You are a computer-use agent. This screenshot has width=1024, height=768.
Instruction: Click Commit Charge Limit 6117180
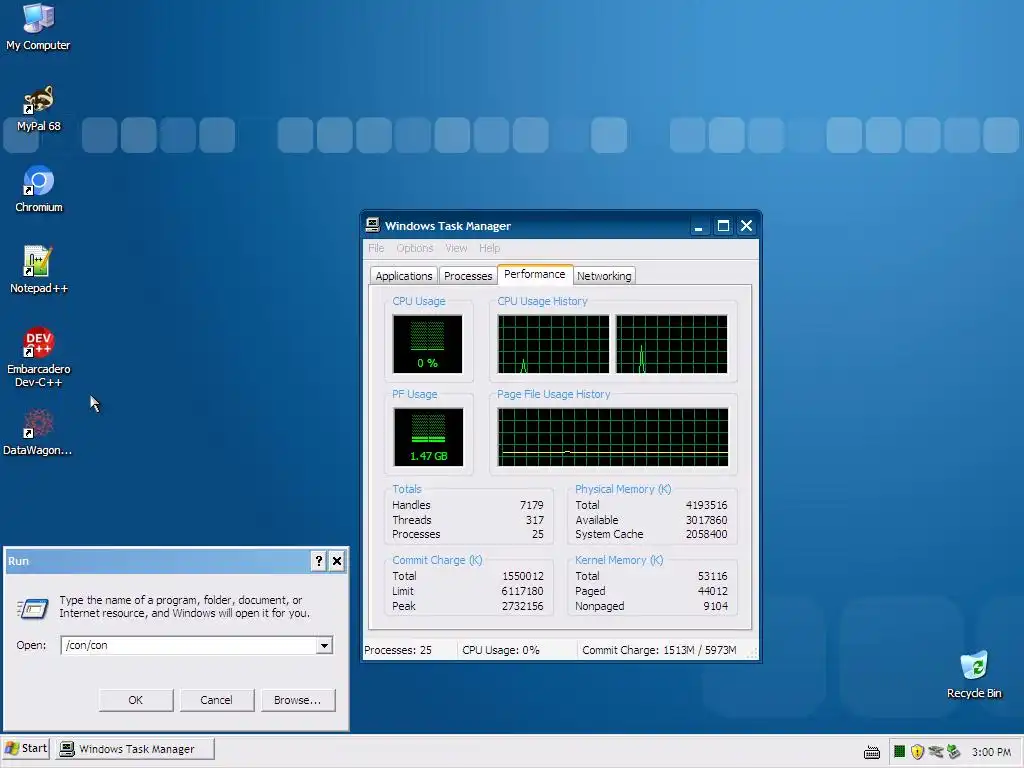(x=522, y=591)
